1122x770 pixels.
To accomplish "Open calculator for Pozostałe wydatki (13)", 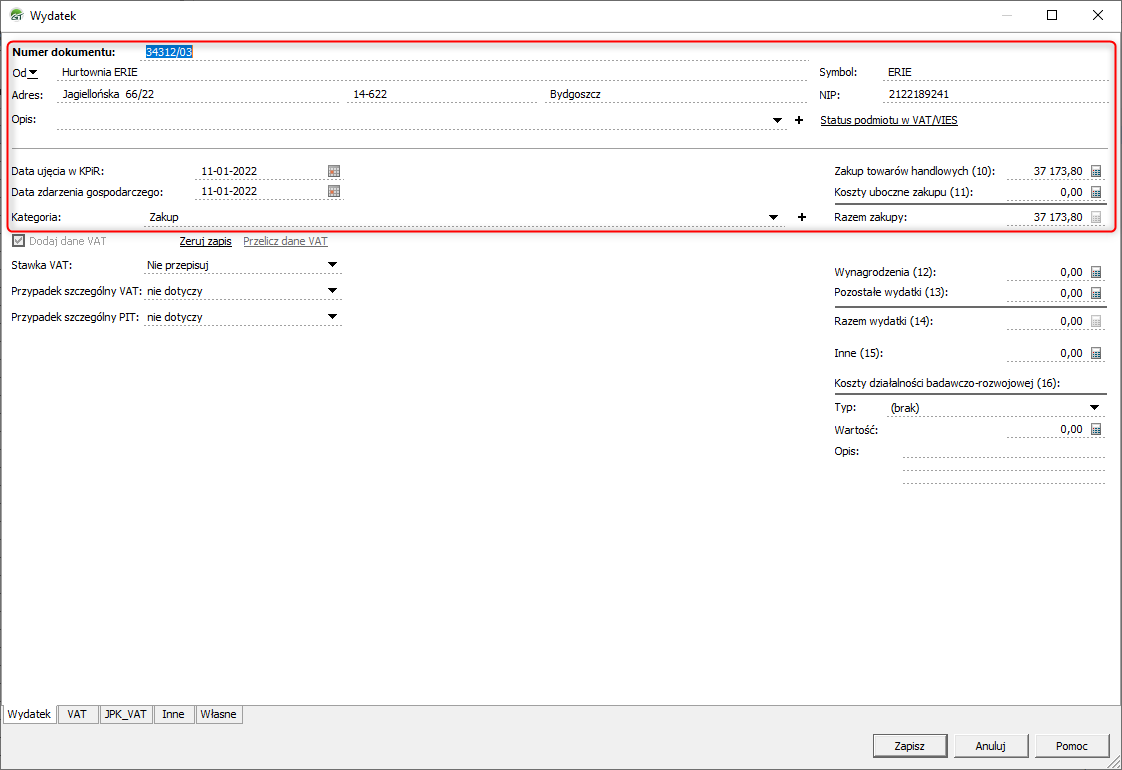I will [x=1096, y=293].
